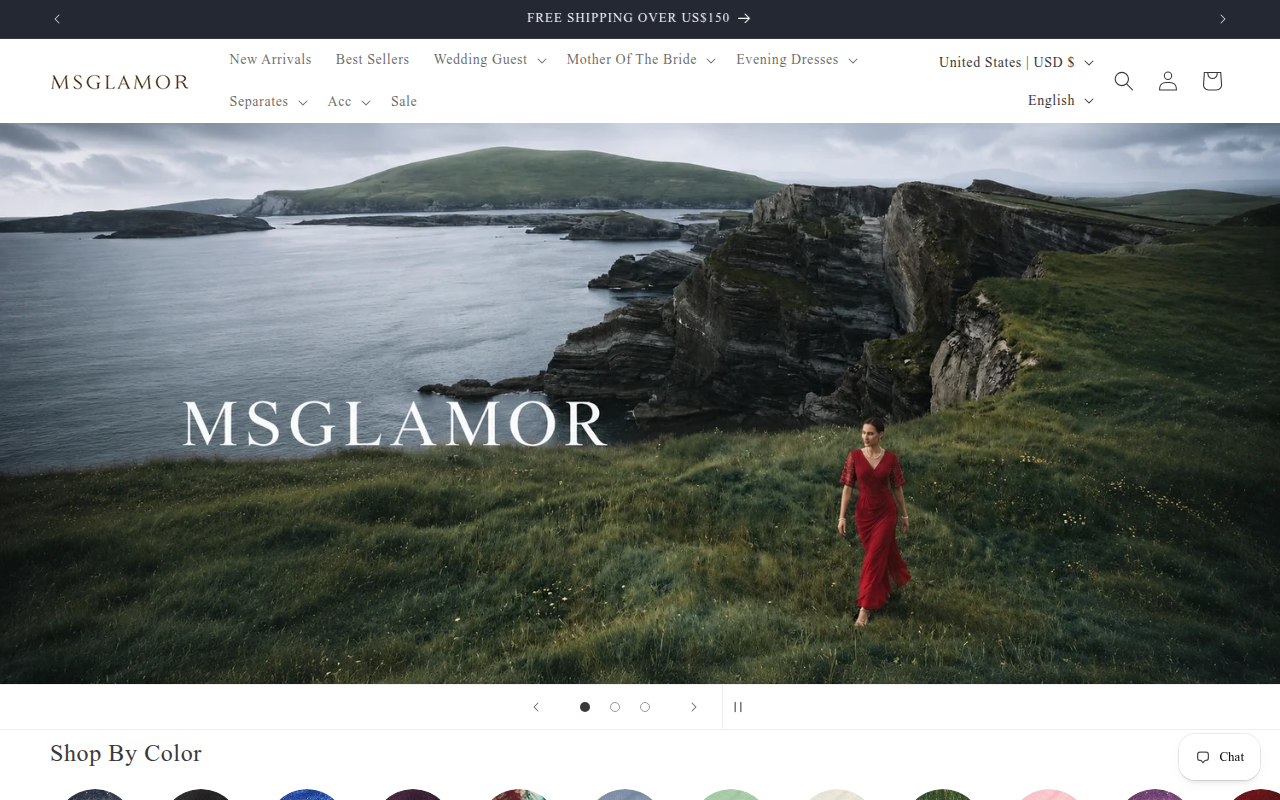Pause the hero slideshow
Screen dimensions: 1280x800
coord(738,707)
